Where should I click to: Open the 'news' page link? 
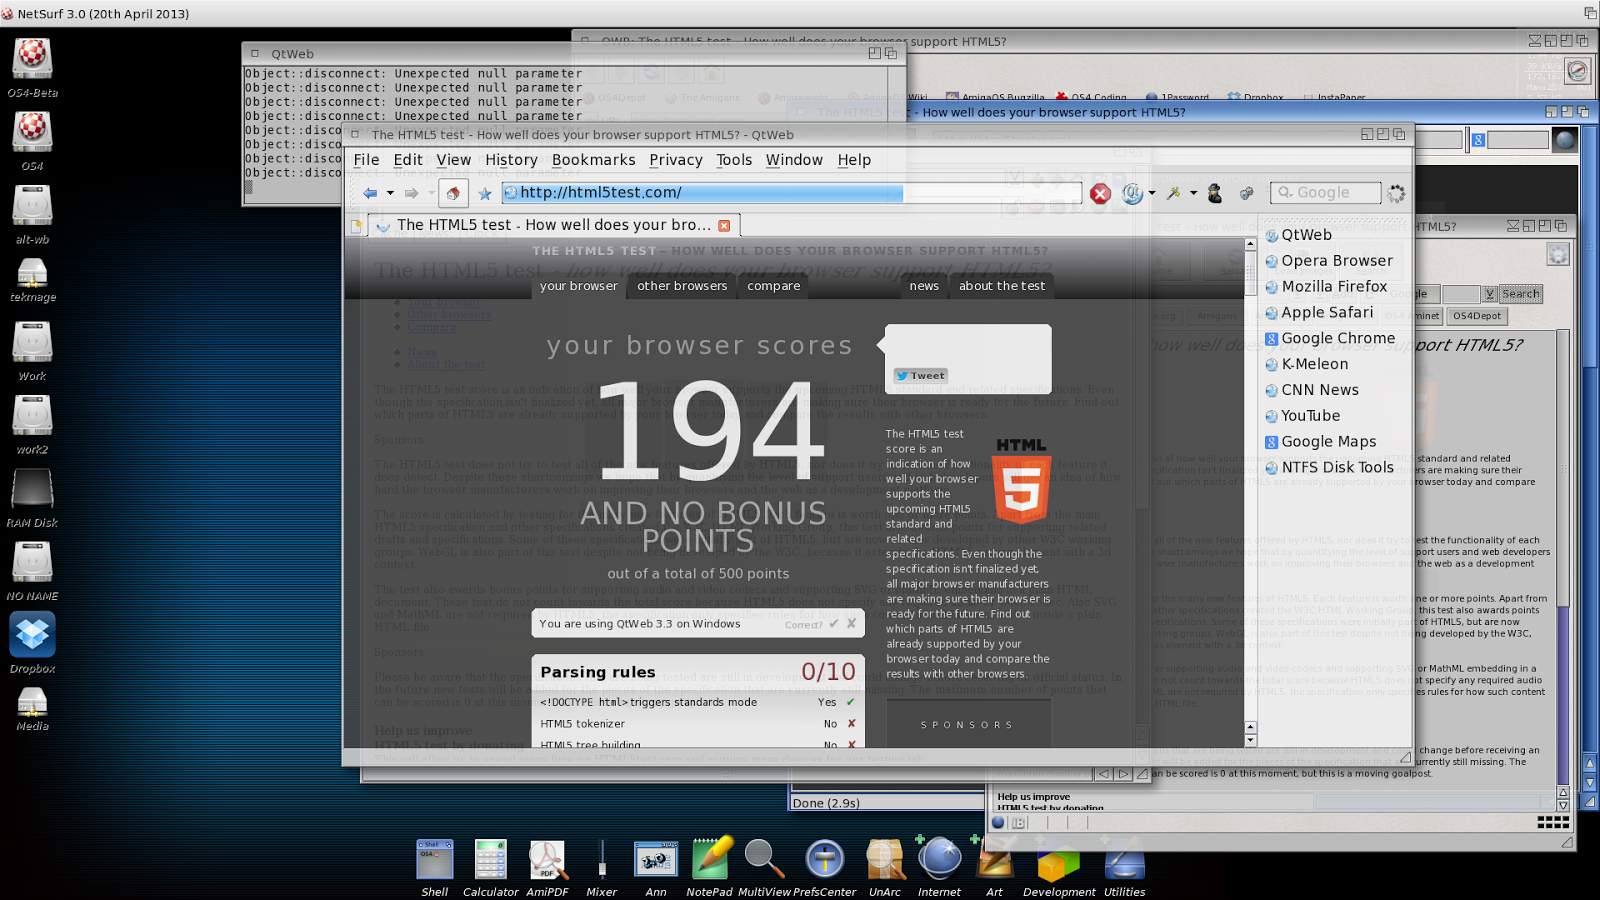point(924,286)
